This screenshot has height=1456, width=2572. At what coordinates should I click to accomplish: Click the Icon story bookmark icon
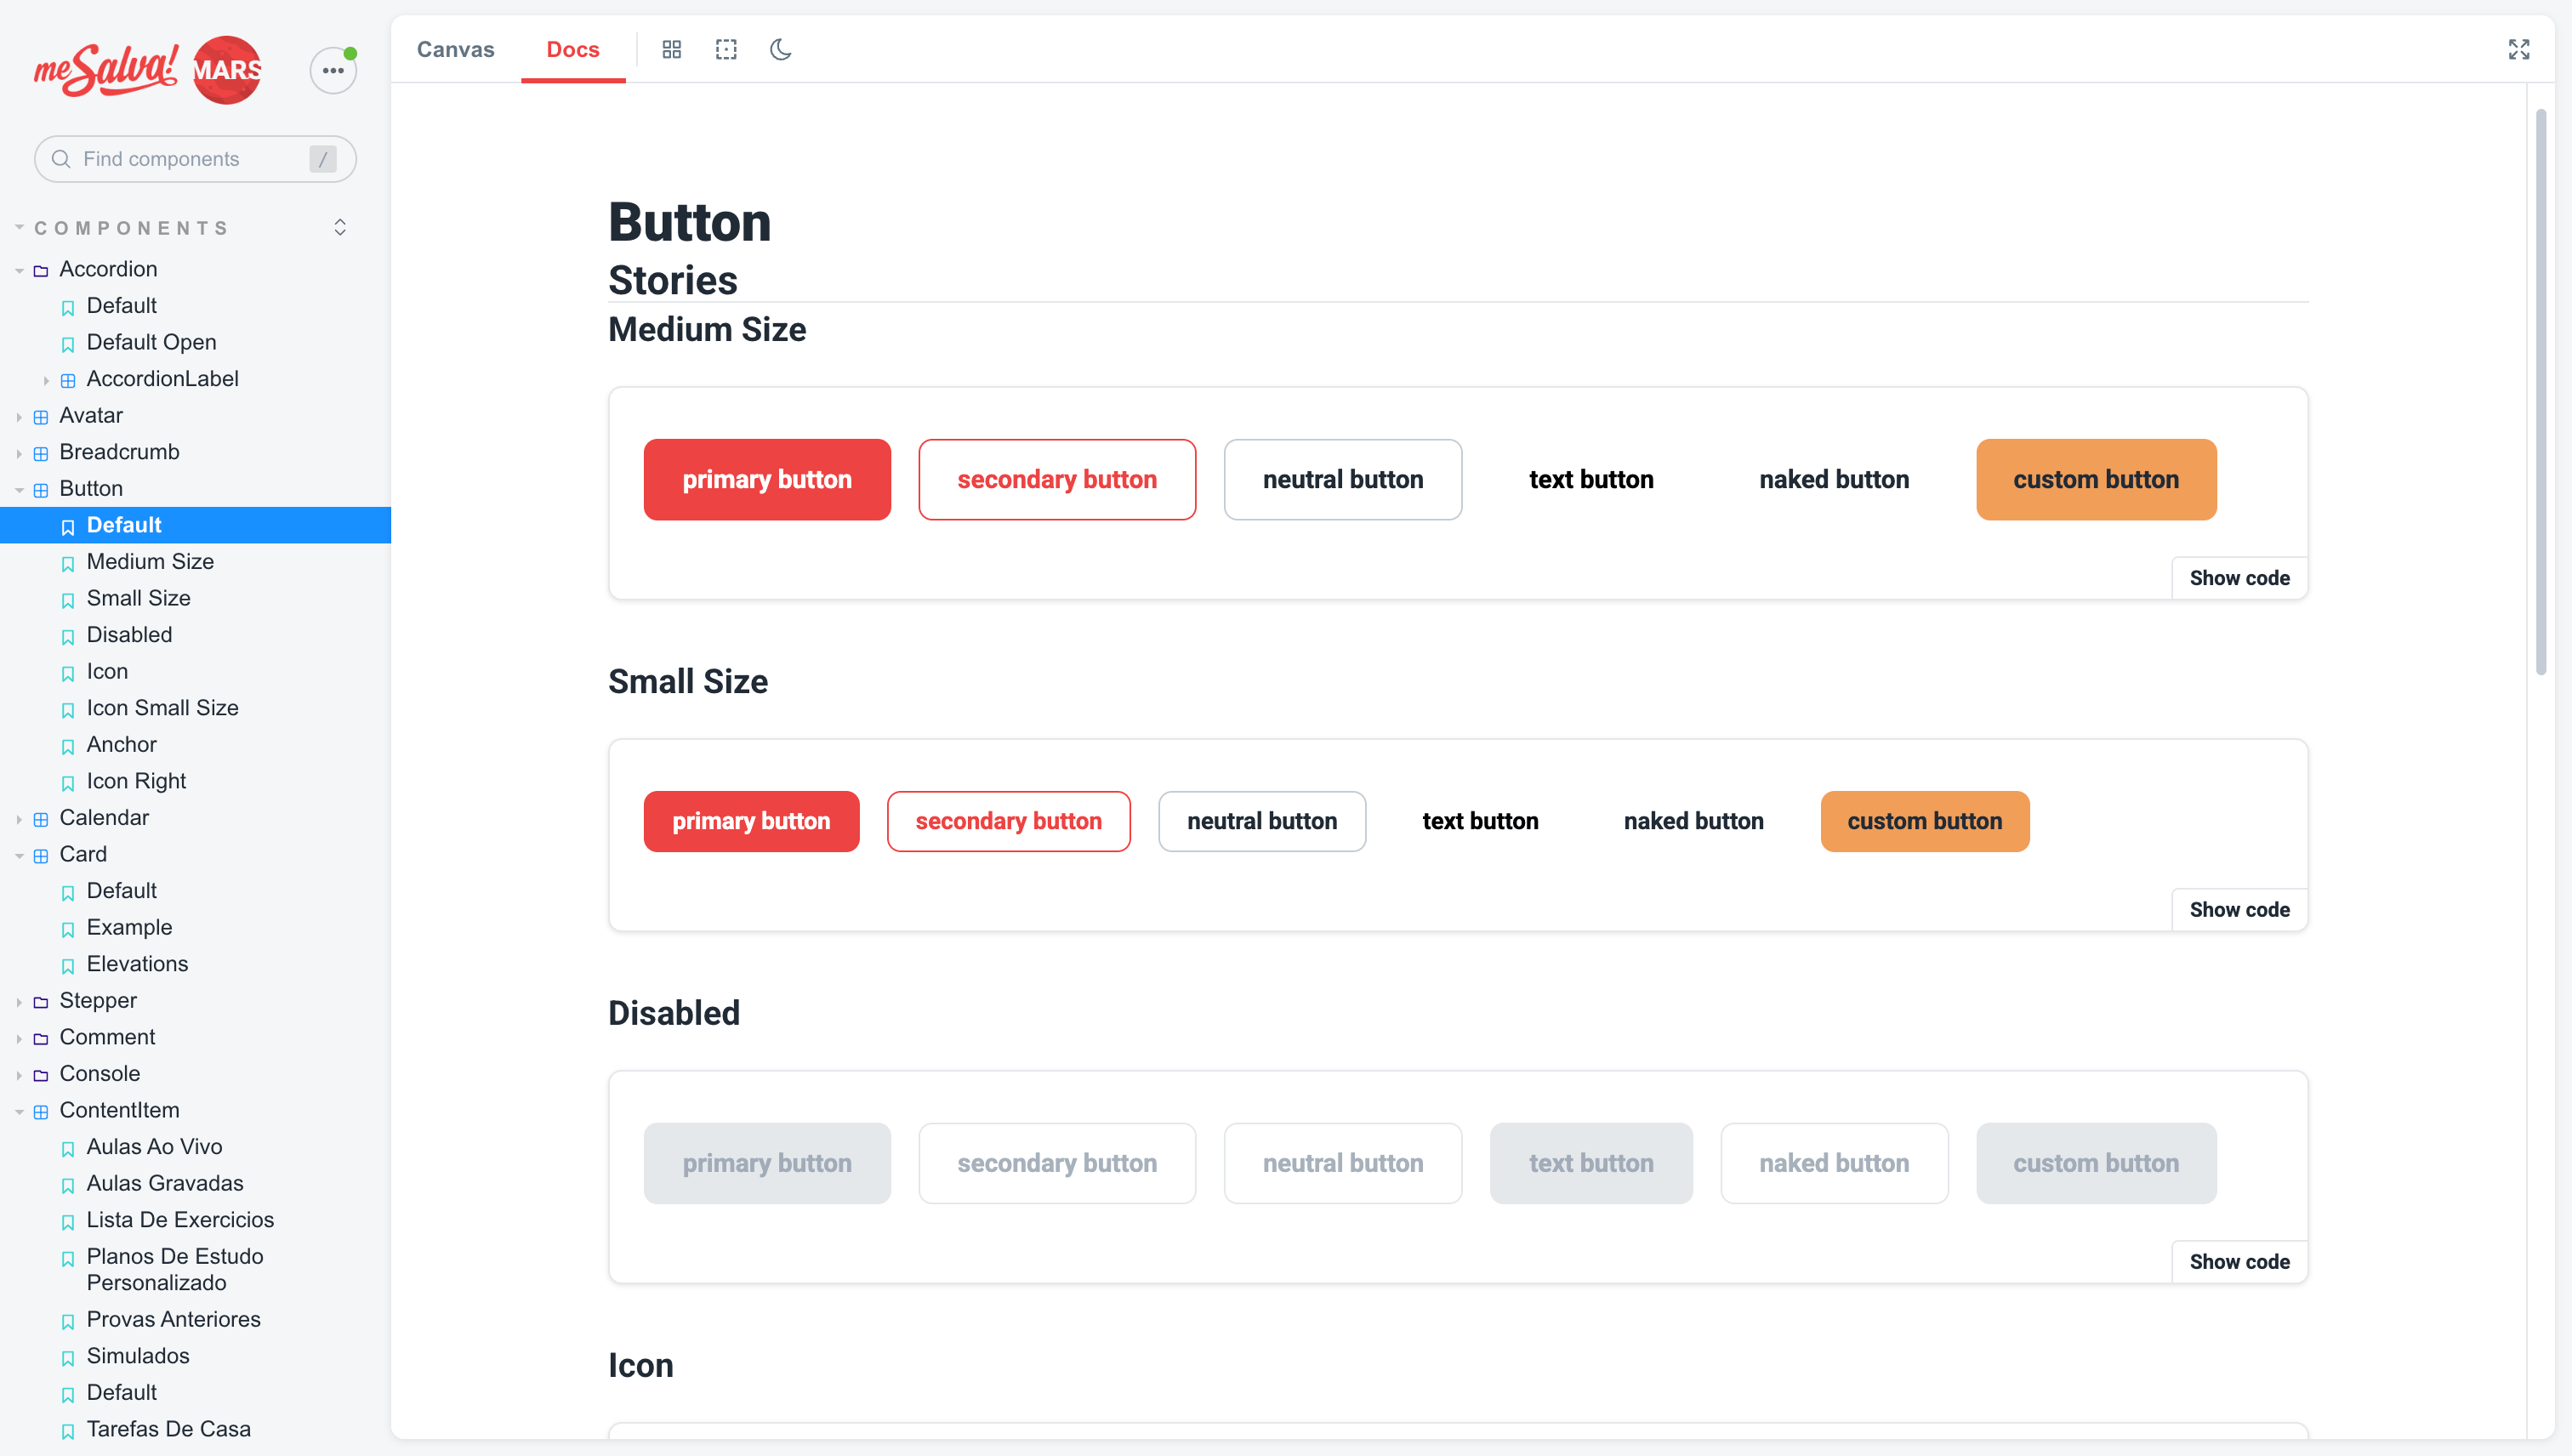pyautogui.click(x=68, y=673)
